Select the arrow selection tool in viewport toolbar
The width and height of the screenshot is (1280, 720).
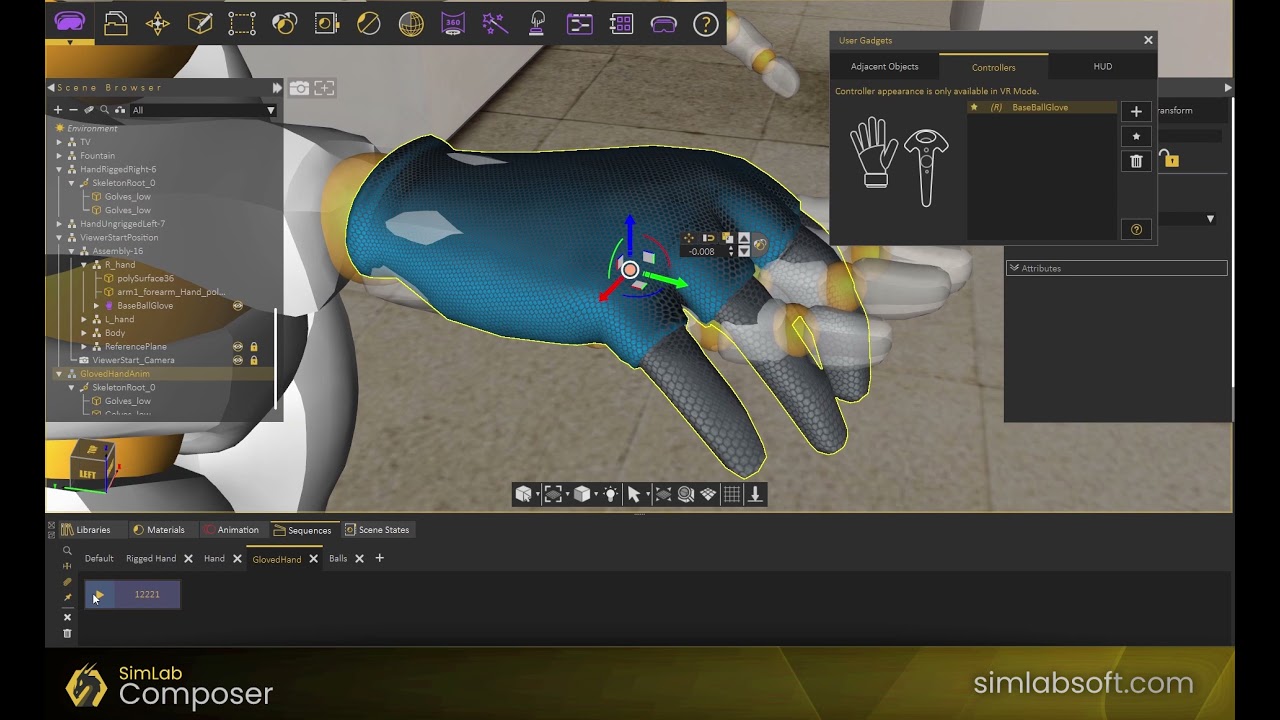(634, 494)
